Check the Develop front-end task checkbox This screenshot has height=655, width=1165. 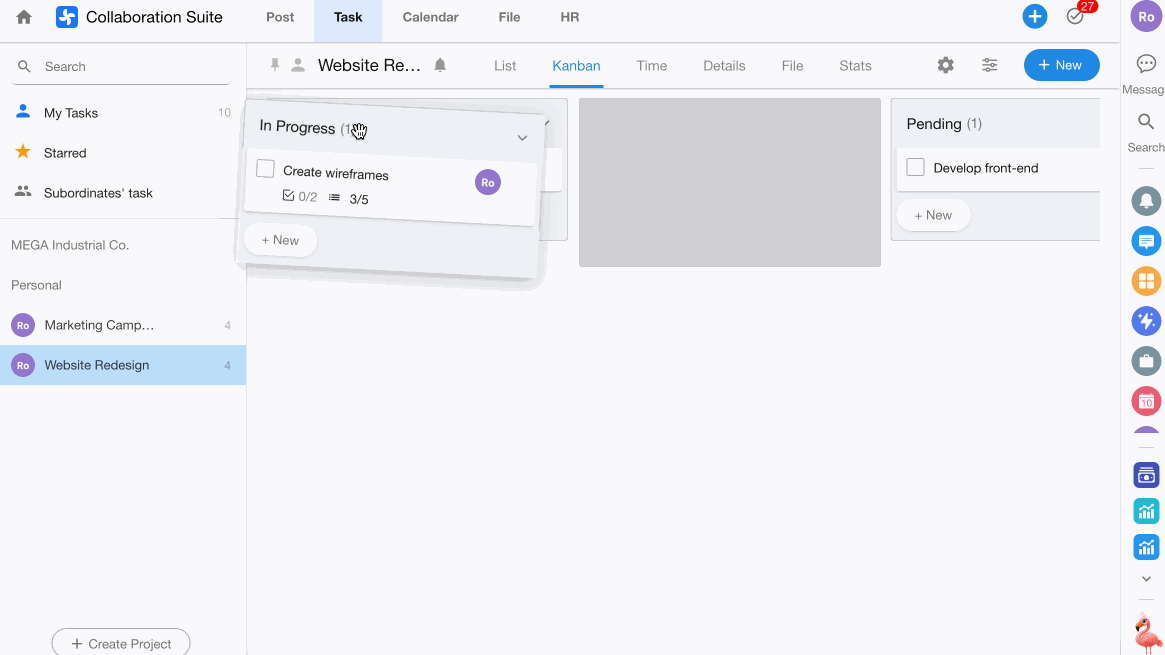coord(915,168)
